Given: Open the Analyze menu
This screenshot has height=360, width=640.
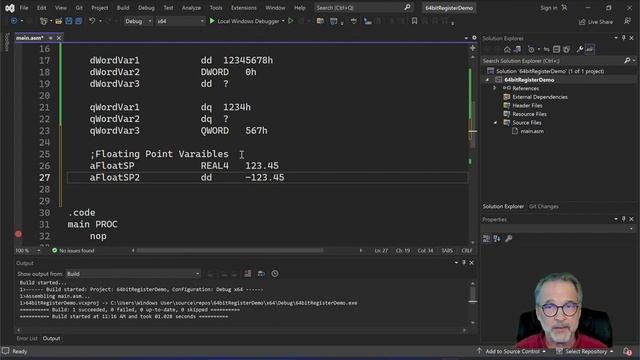Looking at the screenshot, I should [191, 8].
